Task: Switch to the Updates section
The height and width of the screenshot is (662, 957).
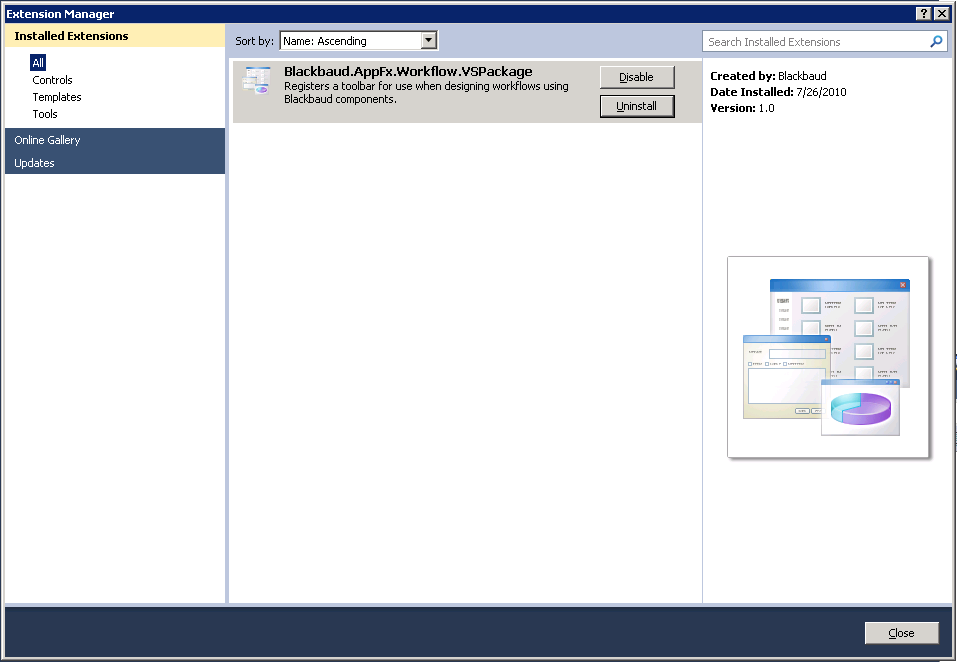Action: click(115, 163)
